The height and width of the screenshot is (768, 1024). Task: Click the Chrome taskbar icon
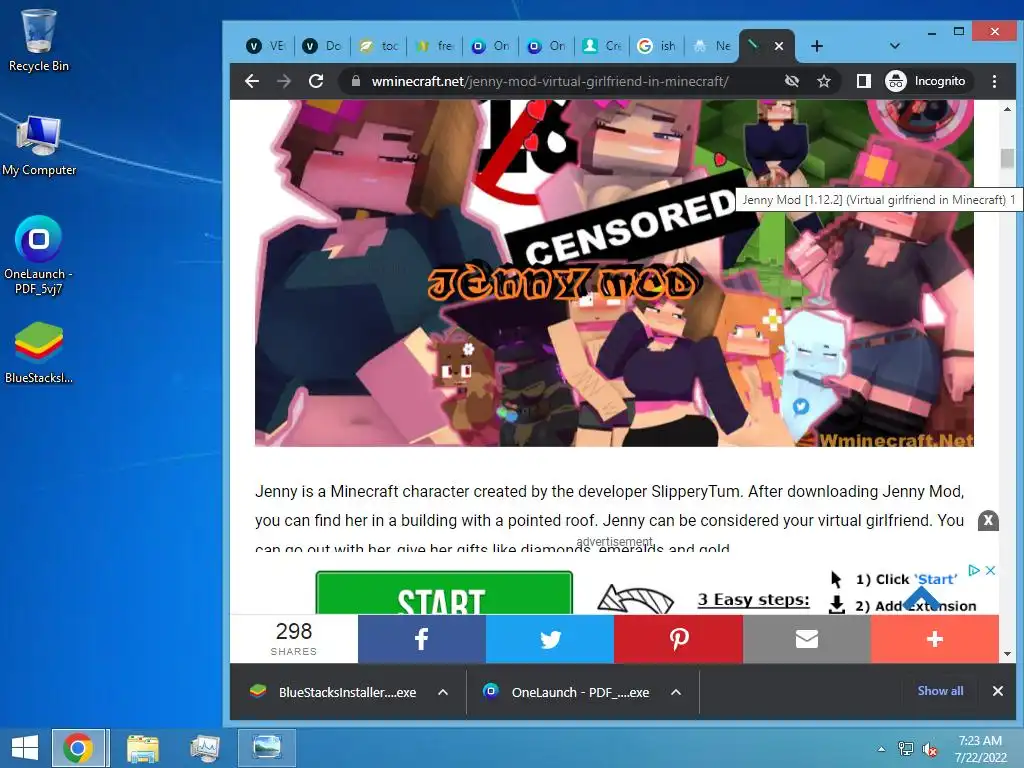[x=78, y=748]
